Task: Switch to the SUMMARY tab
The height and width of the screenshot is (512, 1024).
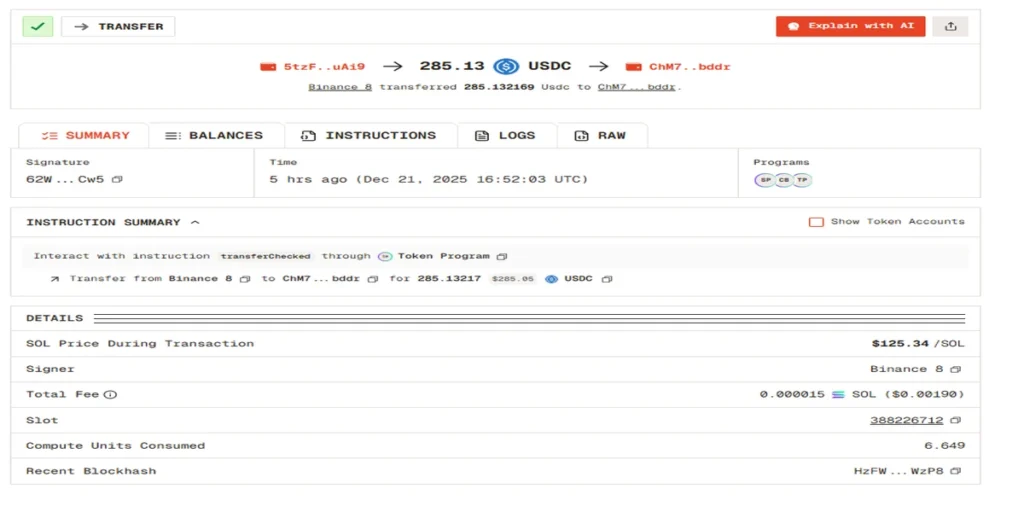Action: (x=85, y=136)
